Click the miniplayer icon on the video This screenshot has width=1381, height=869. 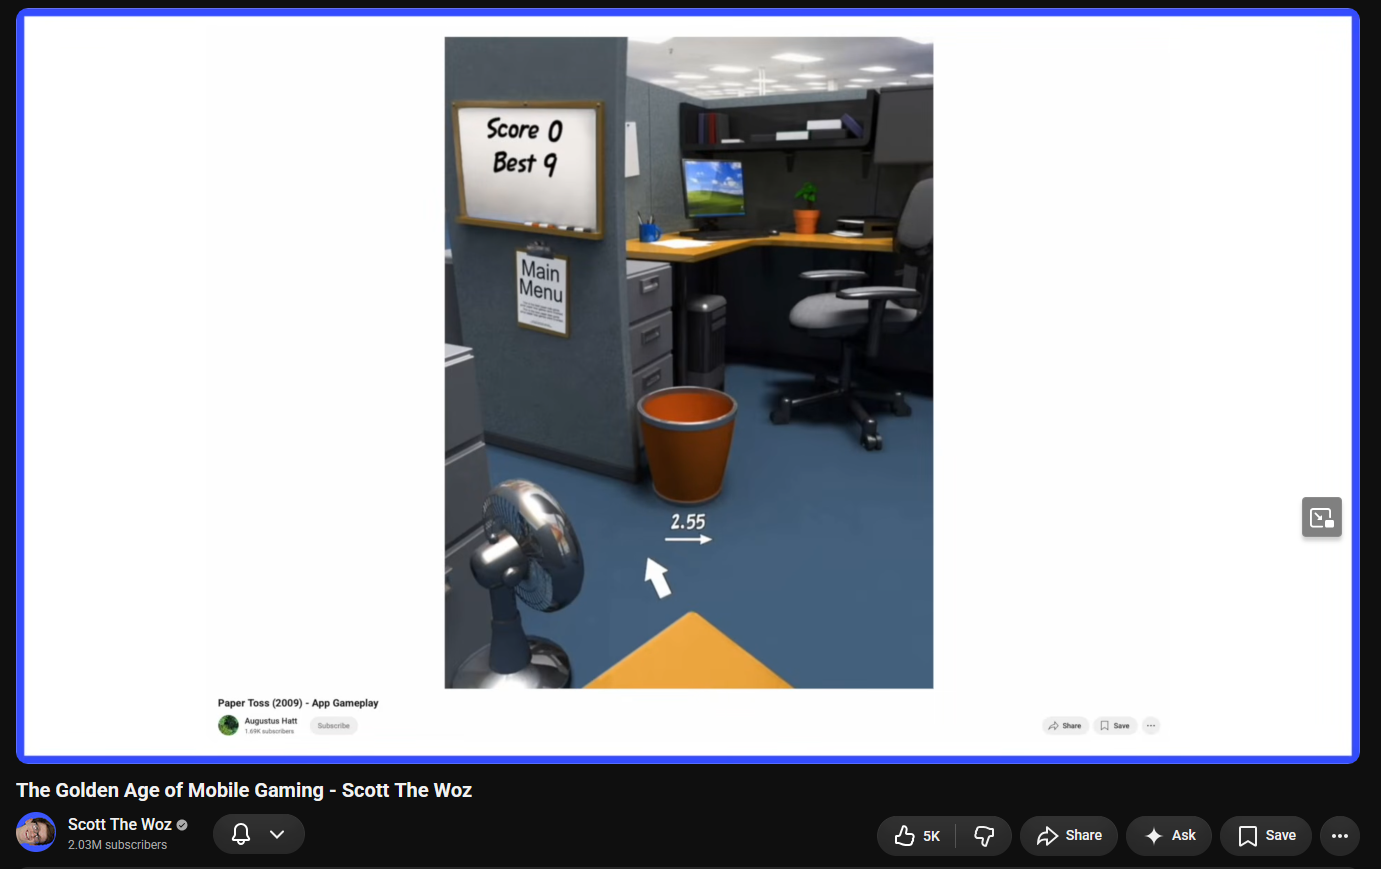pyautogui.click(x=1322, y=517)
